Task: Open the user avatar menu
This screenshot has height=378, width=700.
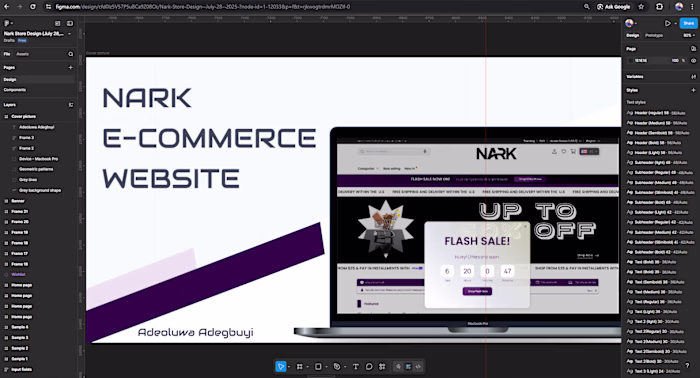Action: tap(629, 23)
